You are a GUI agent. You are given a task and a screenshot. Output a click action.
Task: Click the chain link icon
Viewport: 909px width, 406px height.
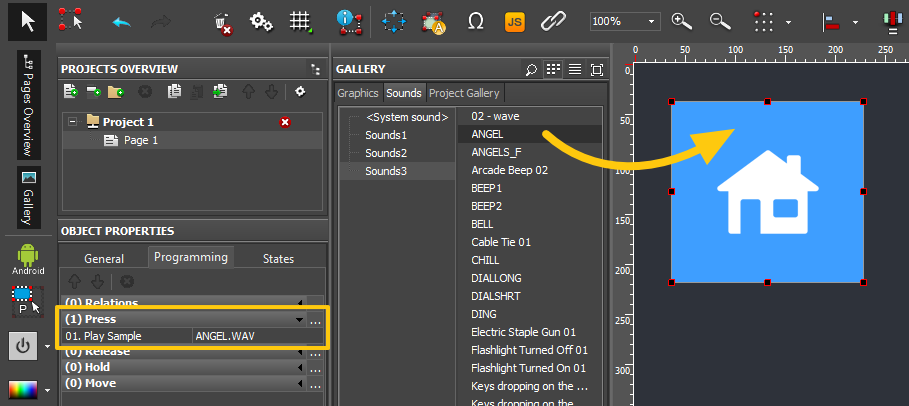pos(554,22)
